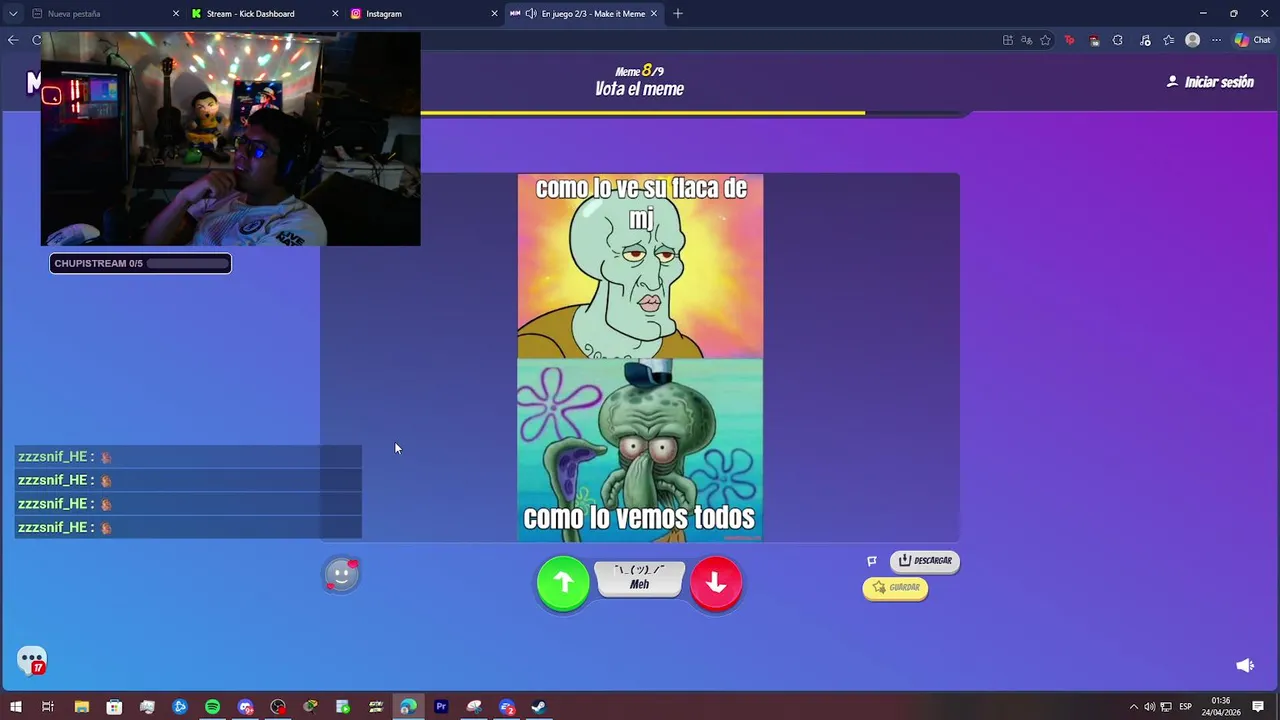
Task: Open File Explorer from taskbar
Action: (x=82, y=707)
